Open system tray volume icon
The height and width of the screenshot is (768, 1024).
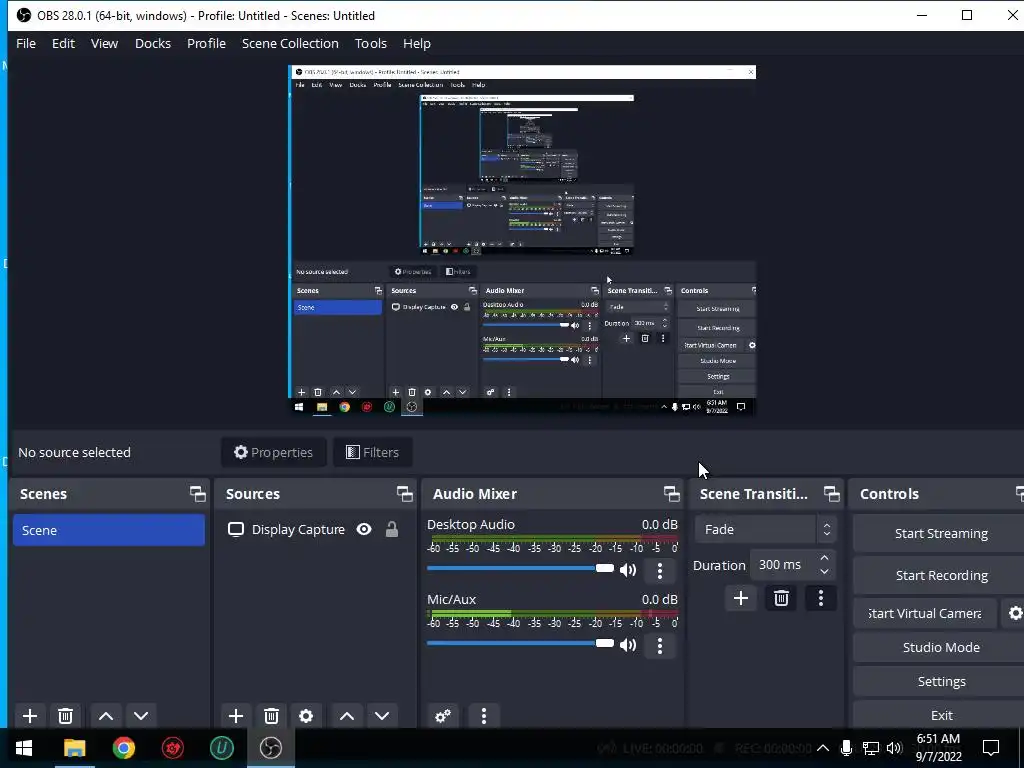(894, 748)
